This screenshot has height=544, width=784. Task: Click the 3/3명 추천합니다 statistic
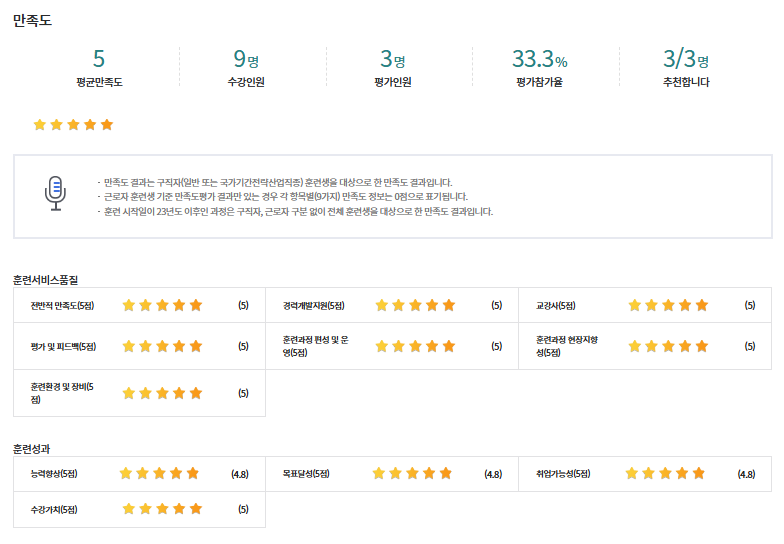(x=686, y=68)
